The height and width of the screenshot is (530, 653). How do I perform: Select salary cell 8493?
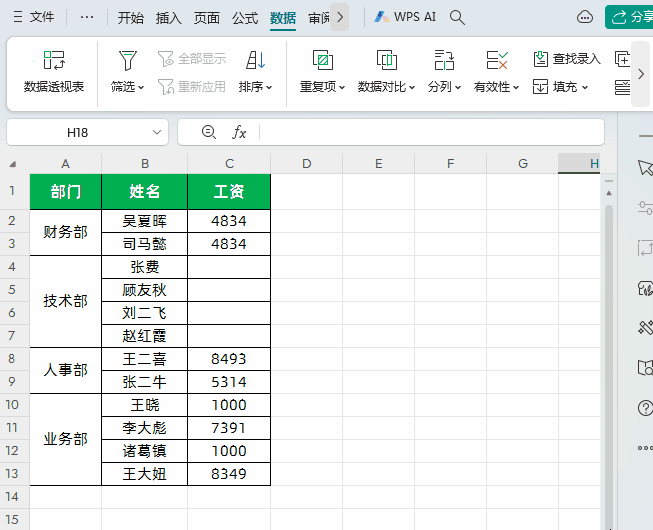click(x=229, y=359)
